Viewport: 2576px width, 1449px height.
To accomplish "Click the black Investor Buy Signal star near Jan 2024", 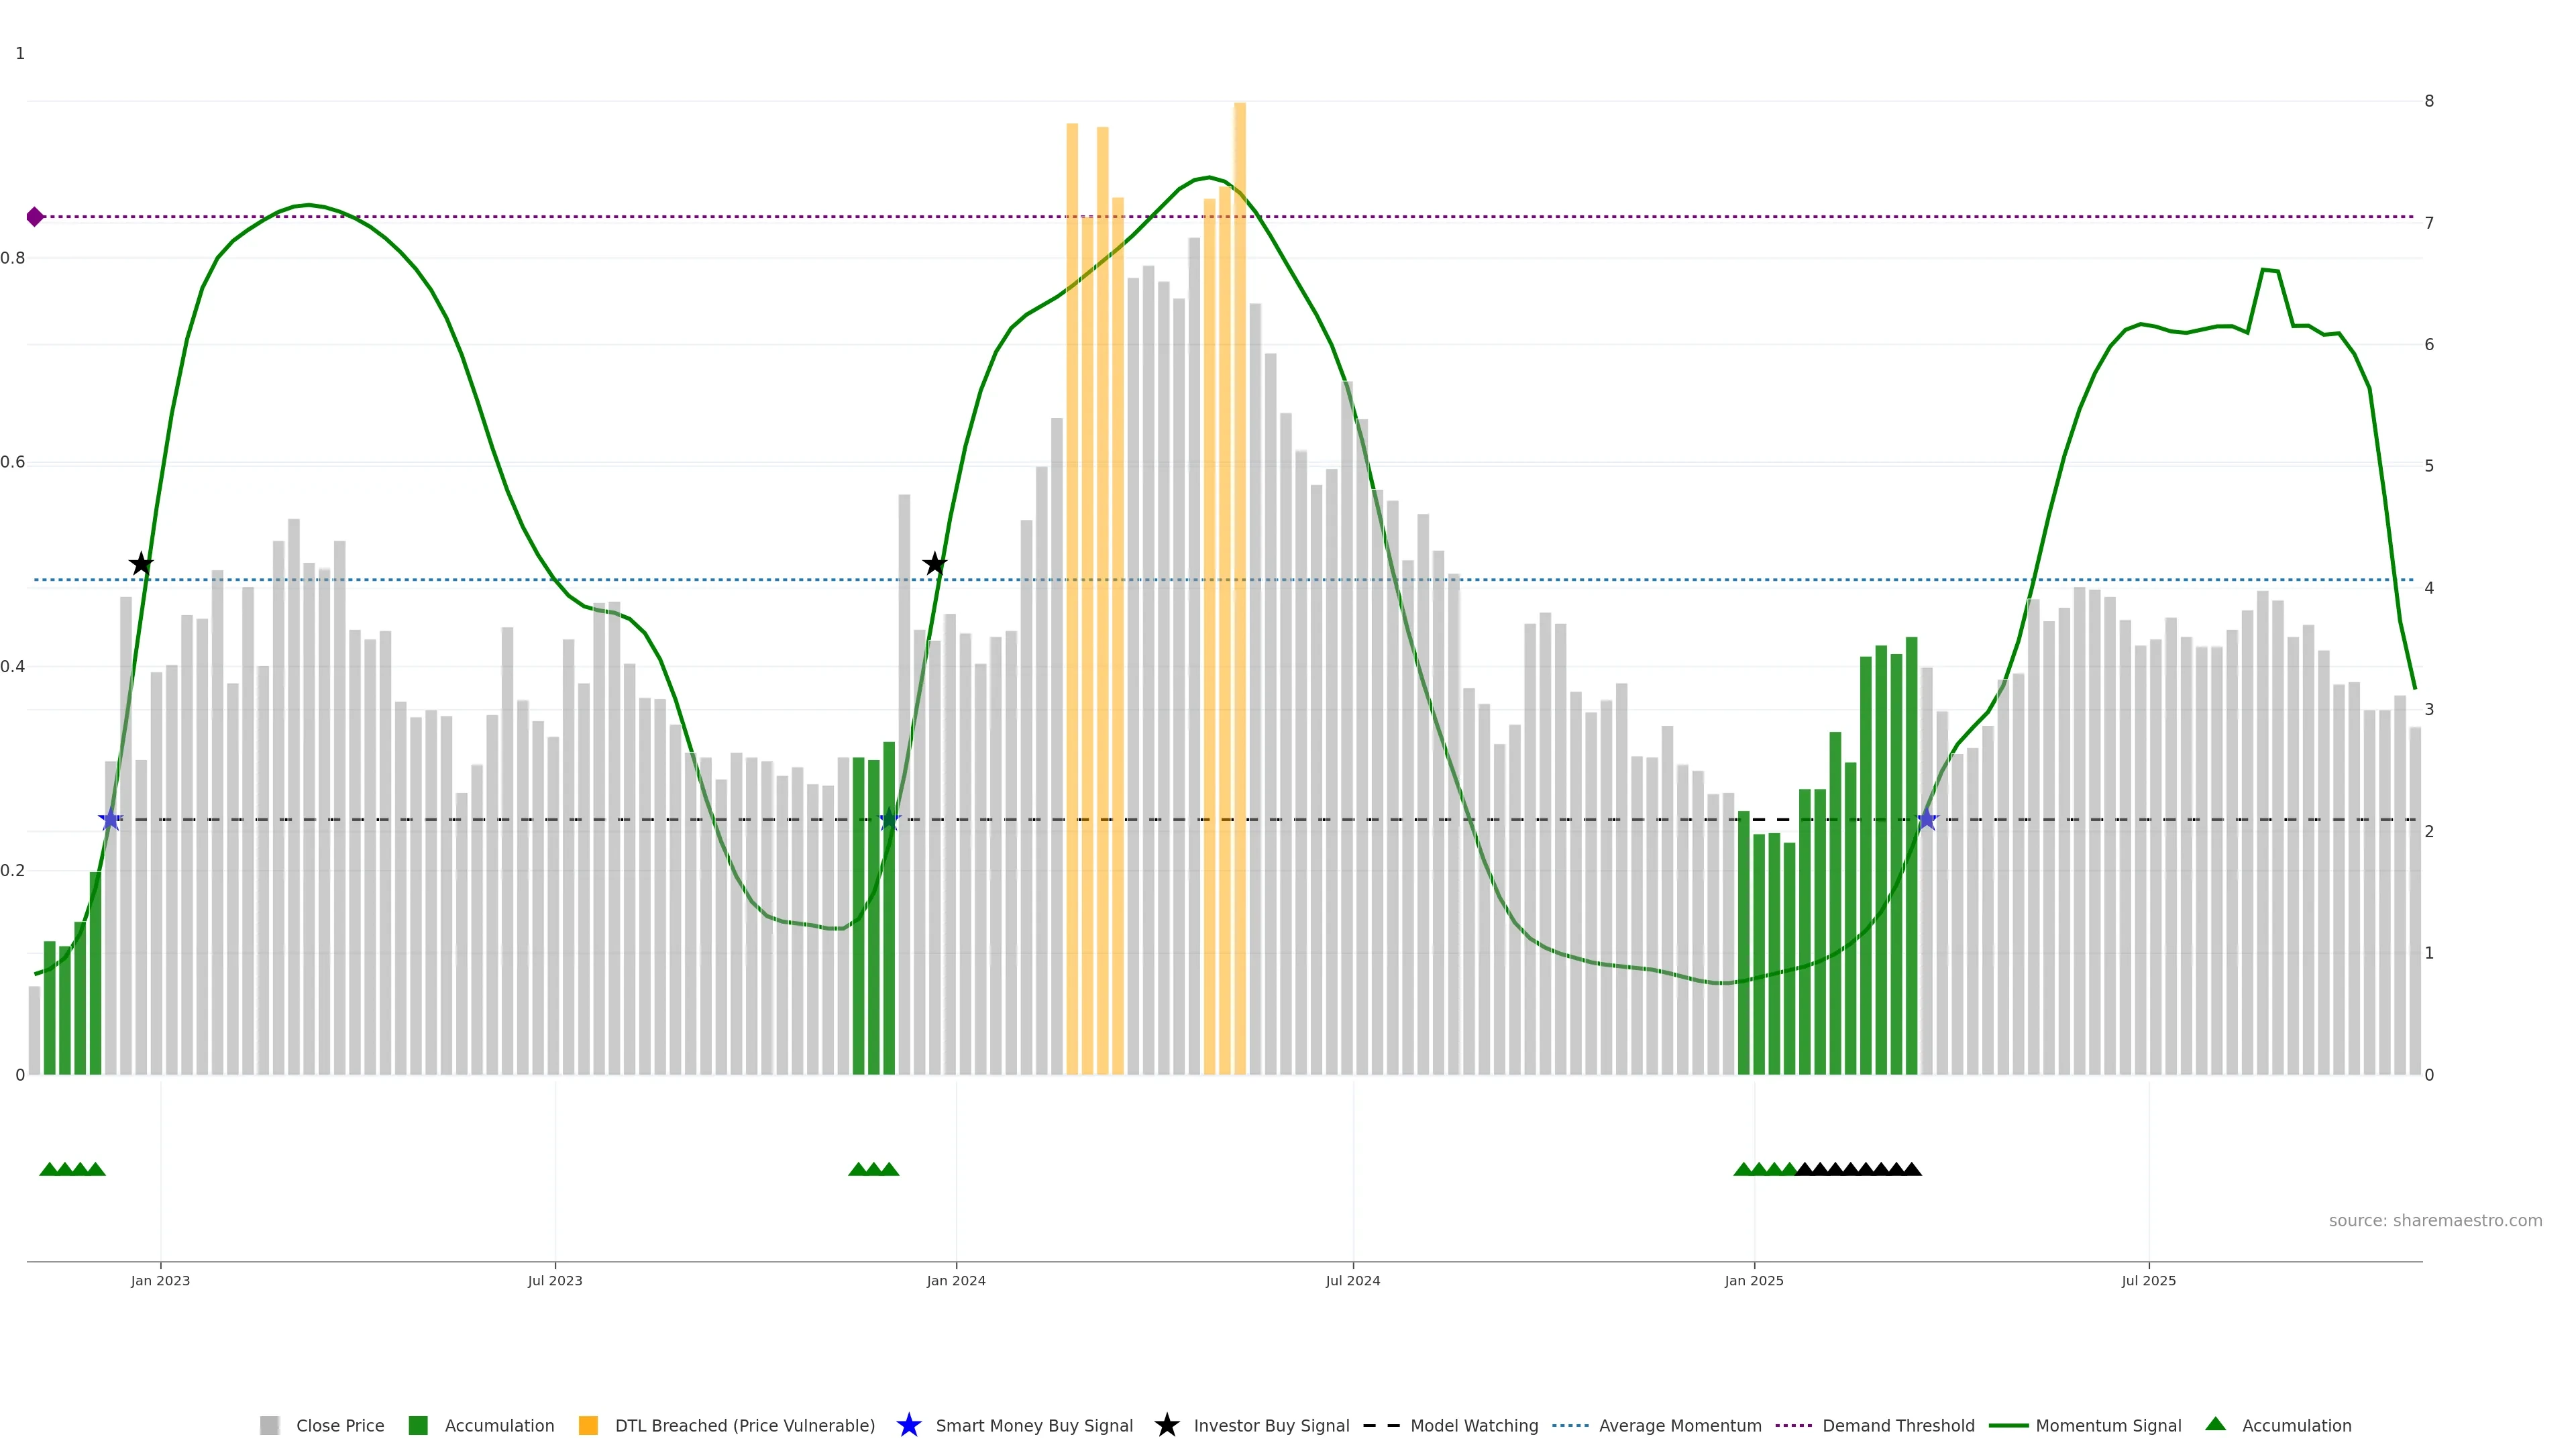I will point(934,564).
